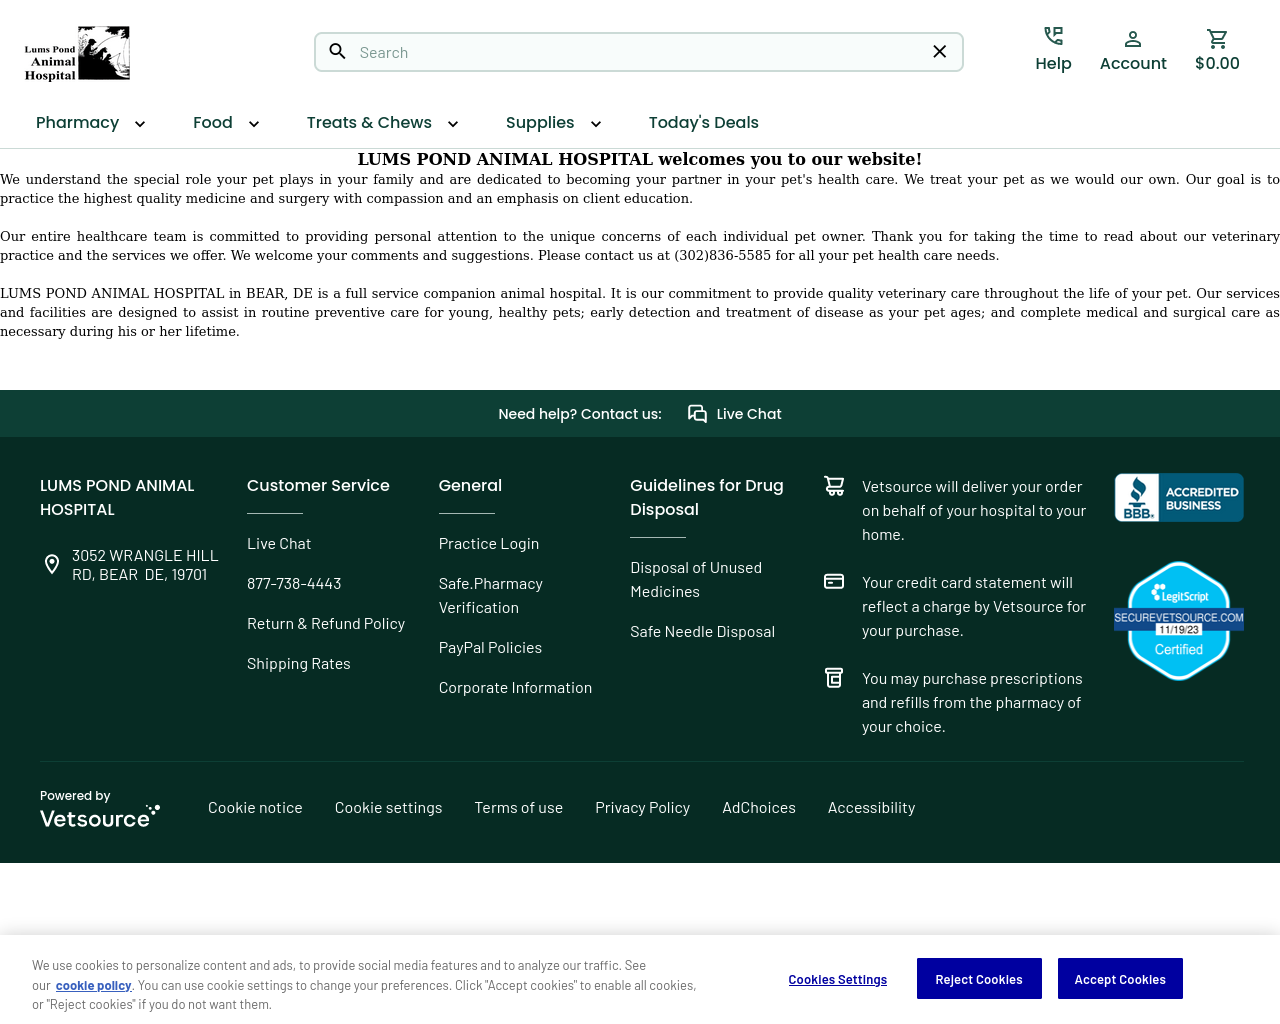
Task: Open the shopping cart icon
Action: tap(1217, 39)
